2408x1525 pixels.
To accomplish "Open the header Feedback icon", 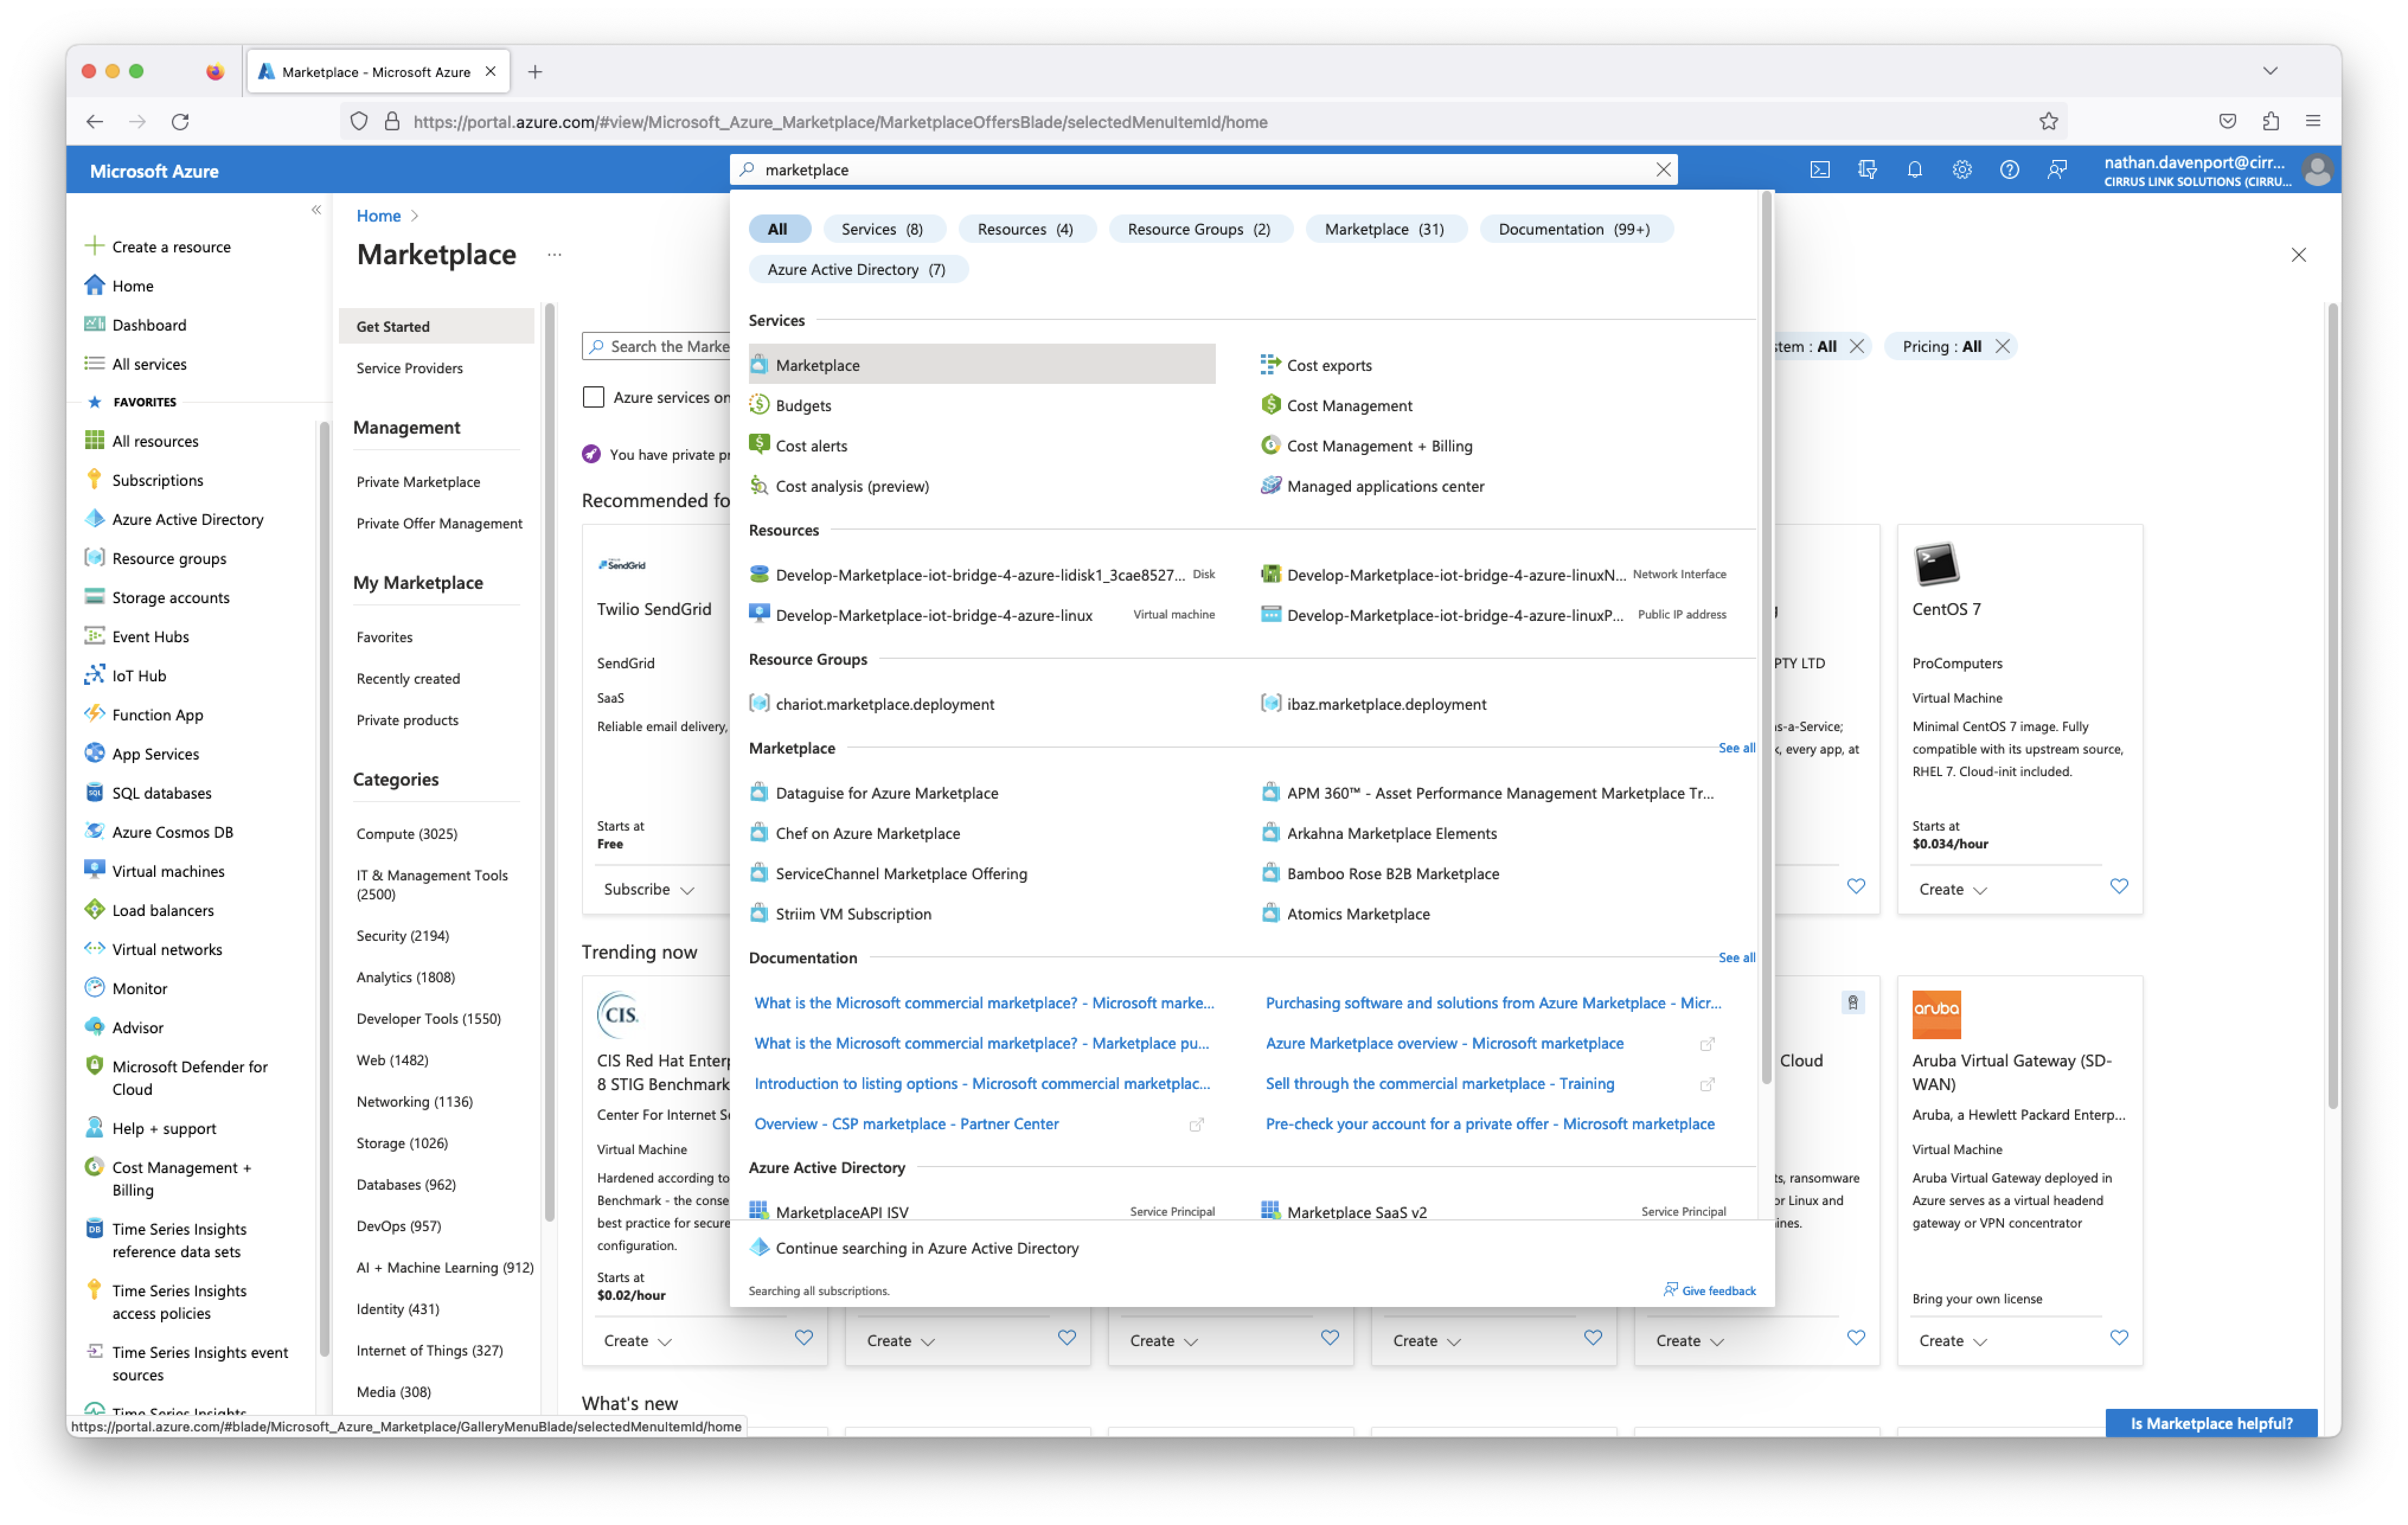I will (2056, 170).
